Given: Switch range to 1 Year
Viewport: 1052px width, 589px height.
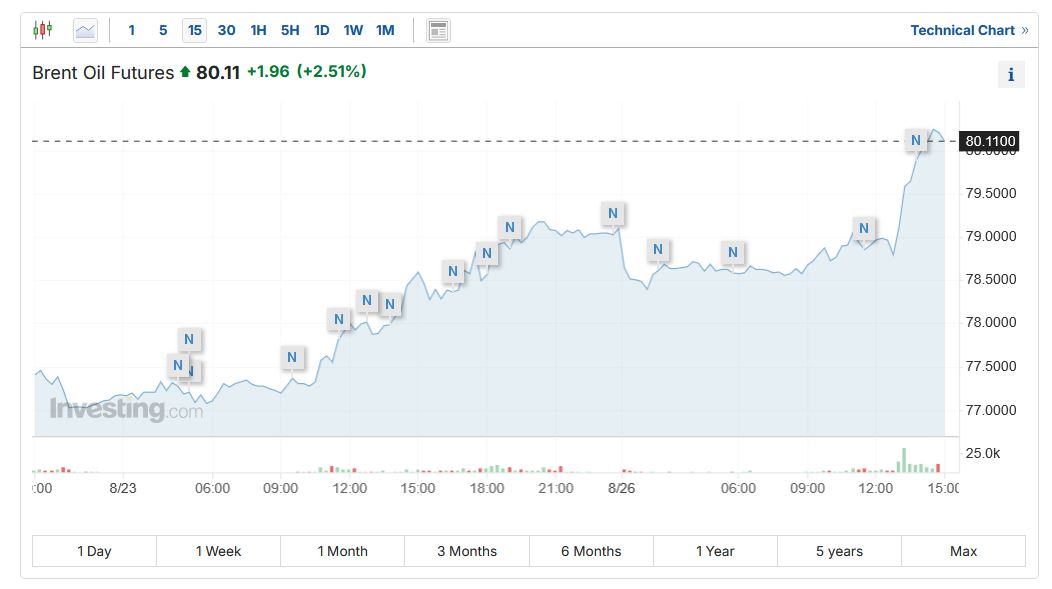Looking at the screenshot, I should coord(714,551).
